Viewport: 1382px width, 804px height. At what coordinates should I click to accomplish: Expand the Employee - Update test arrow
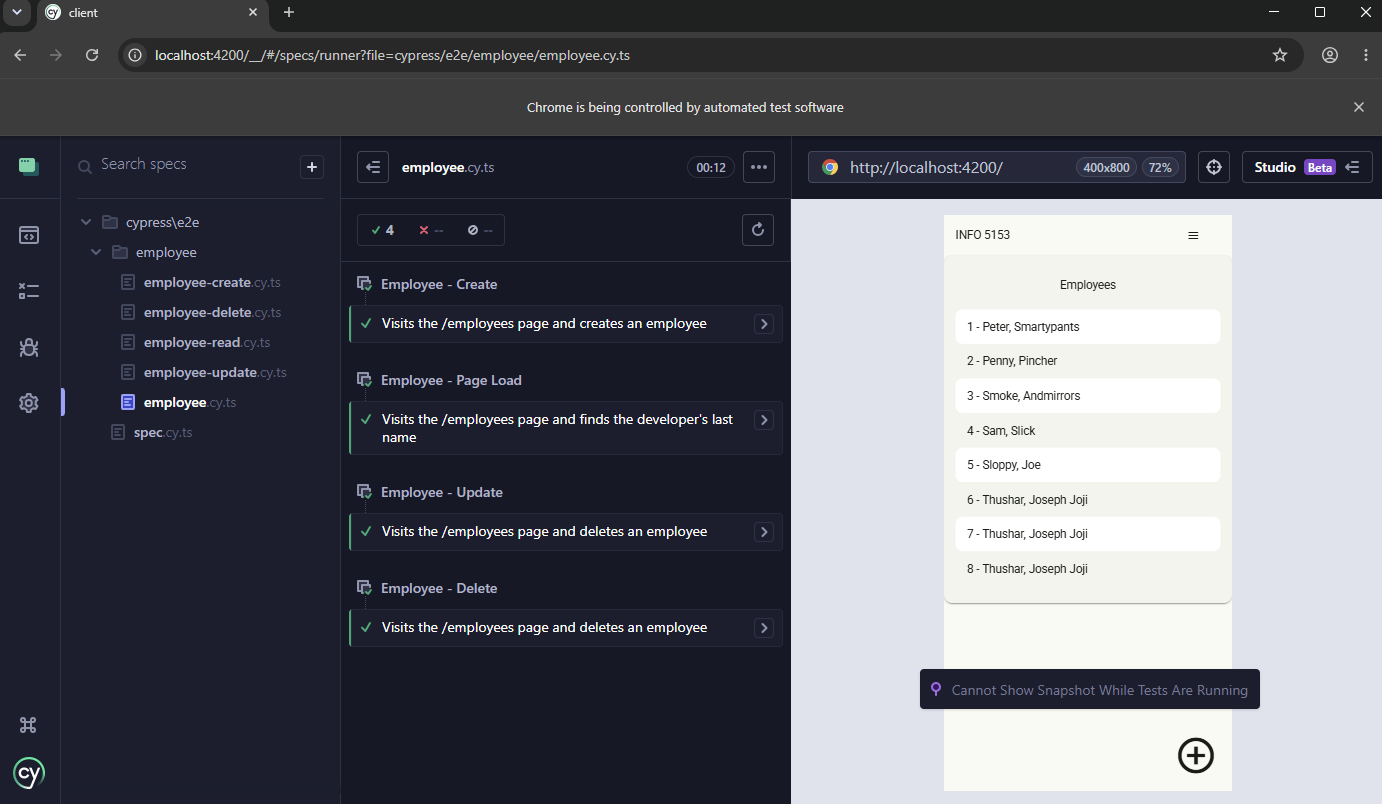click(x=764, y=532)
